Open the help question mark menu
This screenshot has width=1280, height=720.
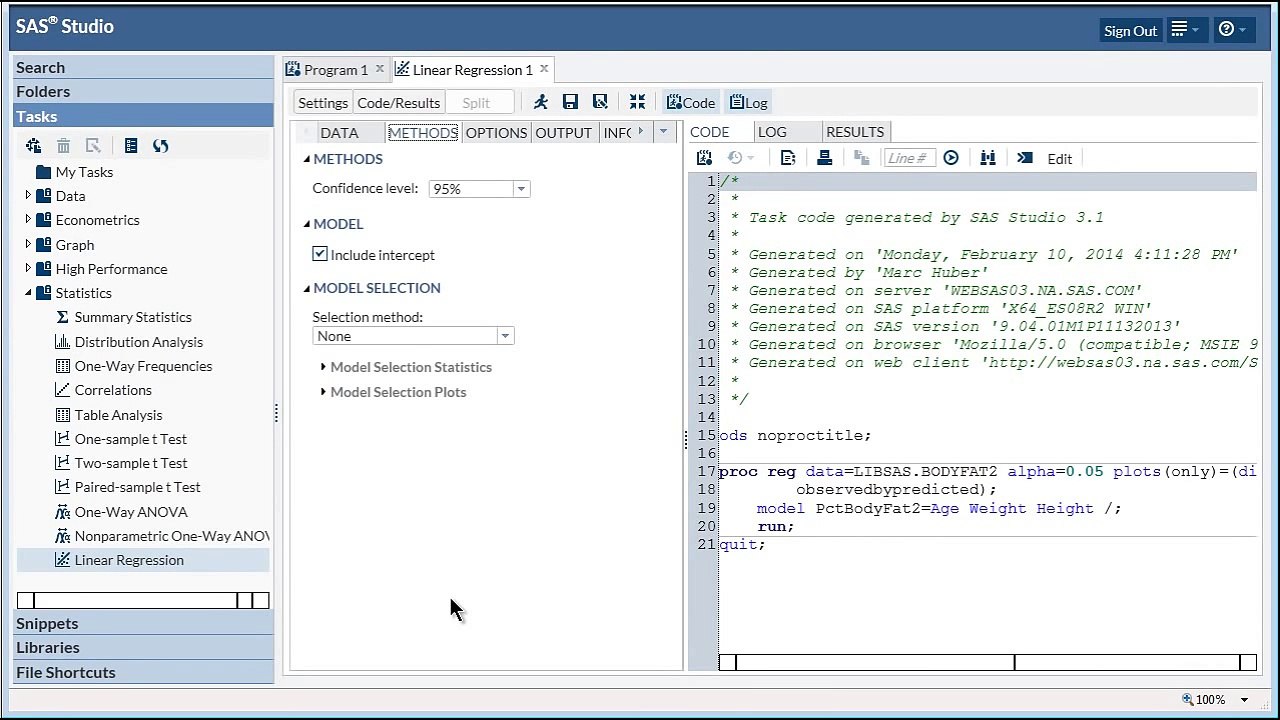(1232, 30)
